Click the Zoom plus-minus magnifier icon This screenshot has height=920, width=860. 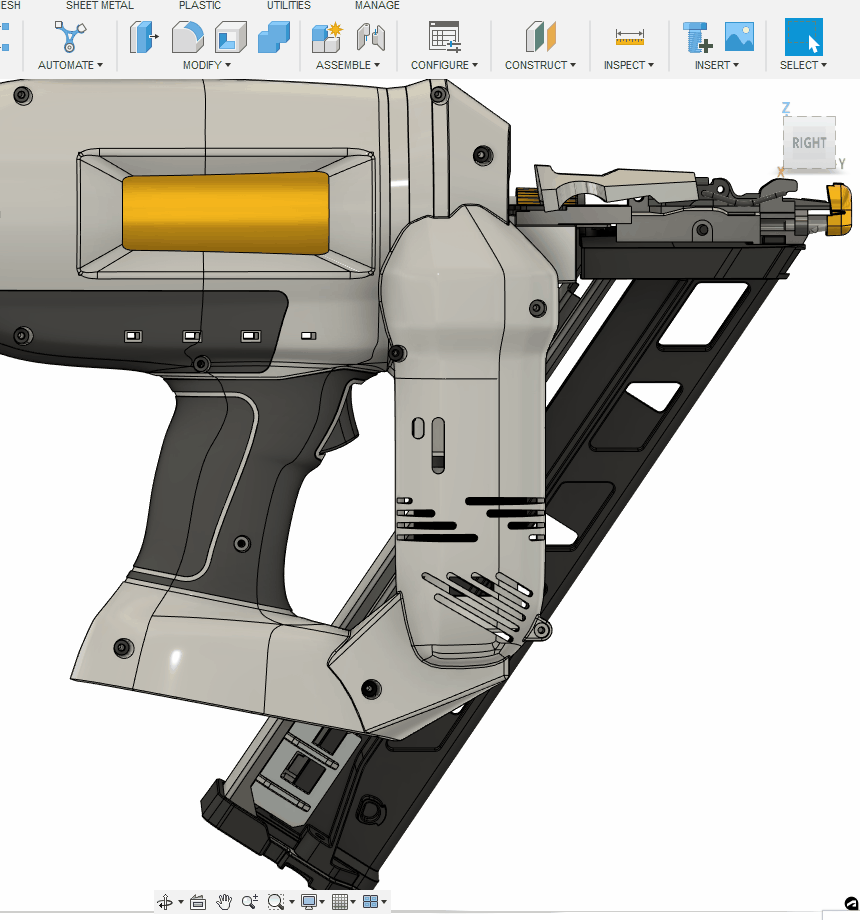pos(250,901)
